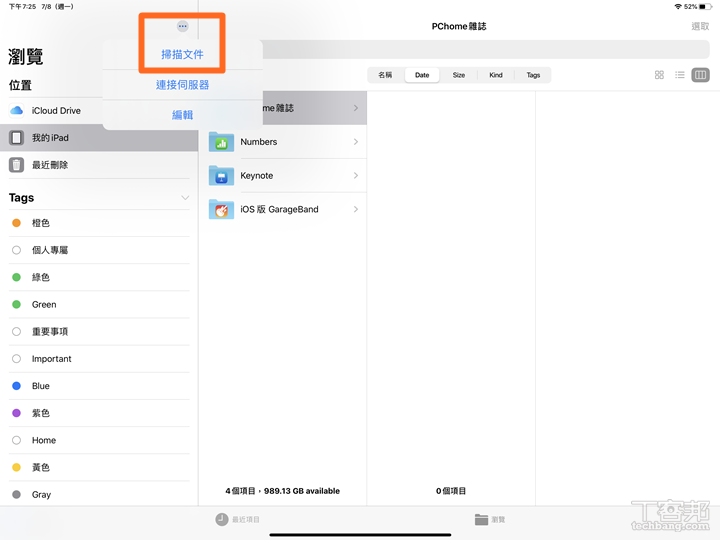
Task: Select the Green tag
Action: point(99,304)
